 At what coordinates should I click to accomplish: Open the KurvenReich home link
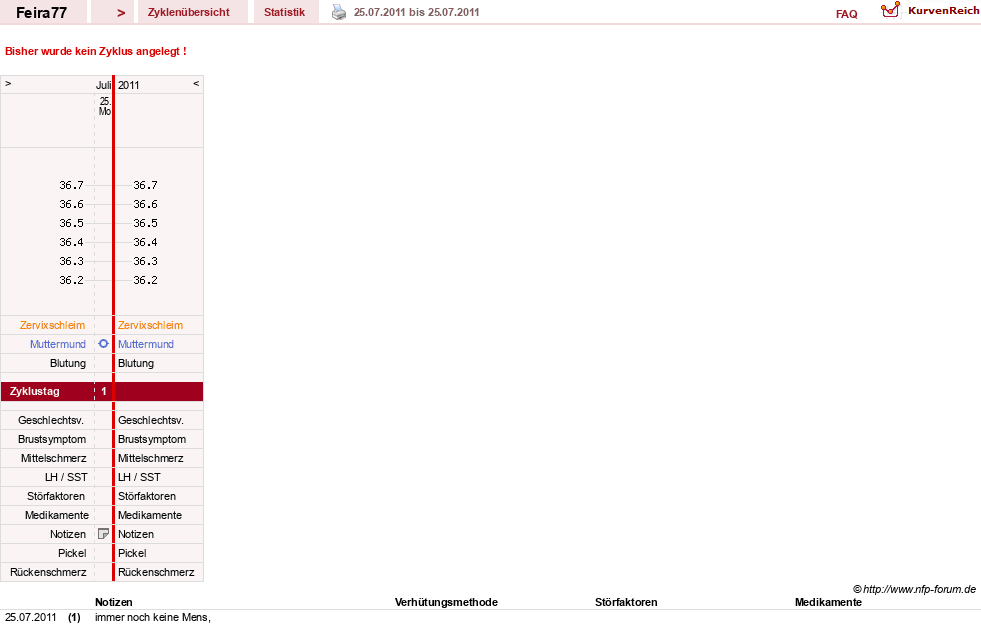coord(943,11)
